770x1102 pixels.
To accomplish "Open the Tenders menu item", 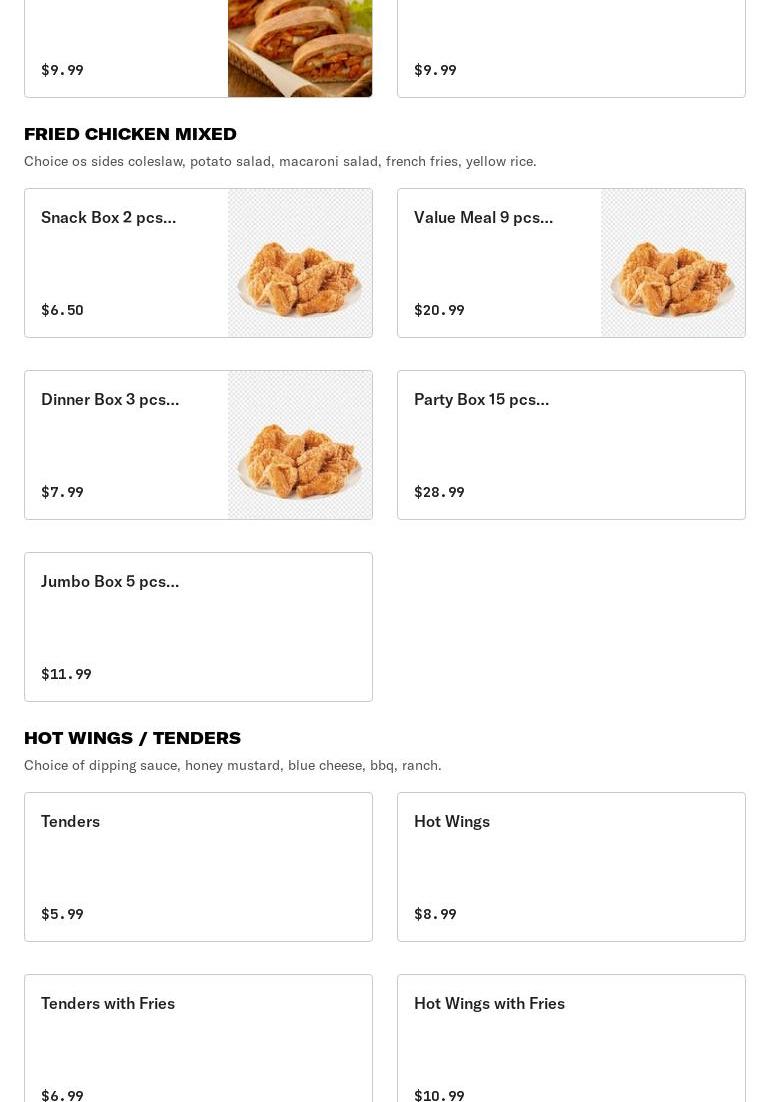I will [198, 867].
